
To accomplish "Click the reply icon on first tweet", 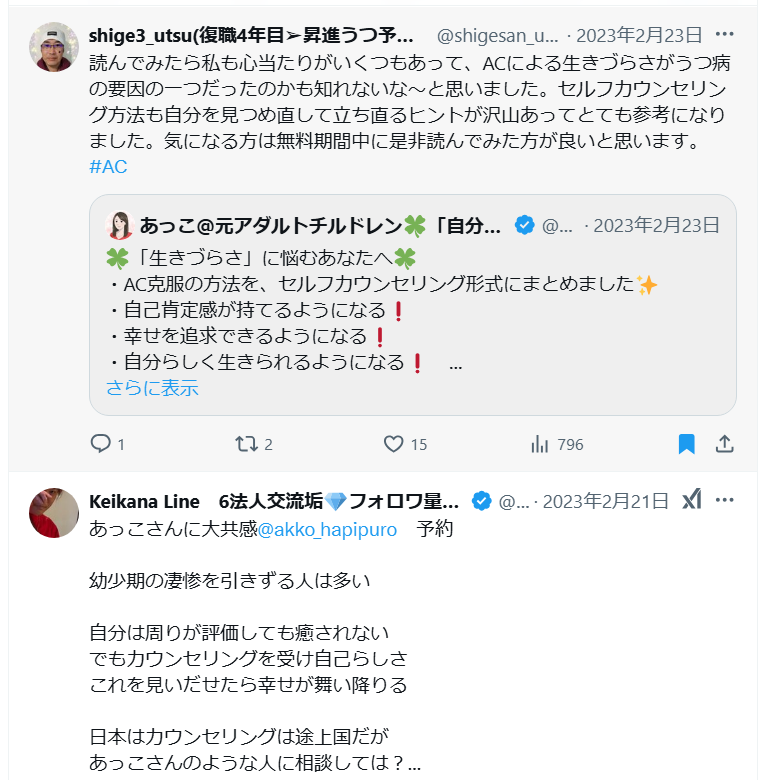I will 101,443.
